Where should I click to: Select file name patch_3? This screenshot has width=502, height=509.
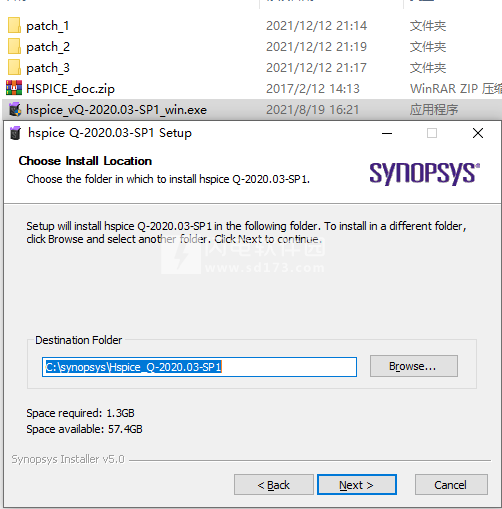48,68
